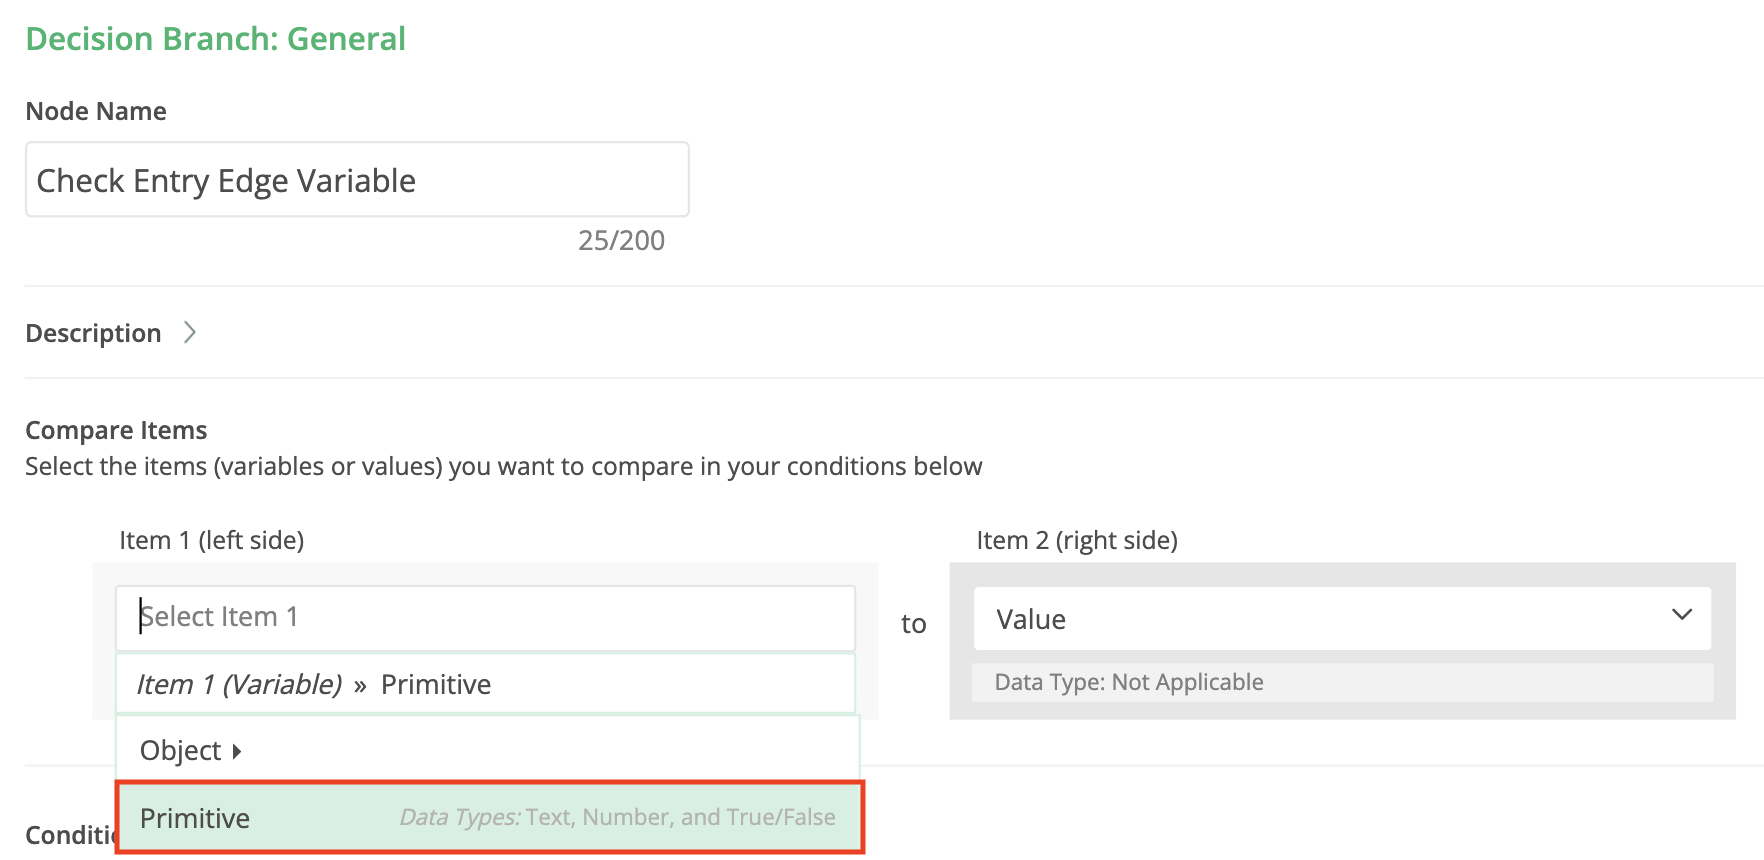1764x860 pixels.
Task: Click the Compare Items section heading
Action: coord(116,430)
